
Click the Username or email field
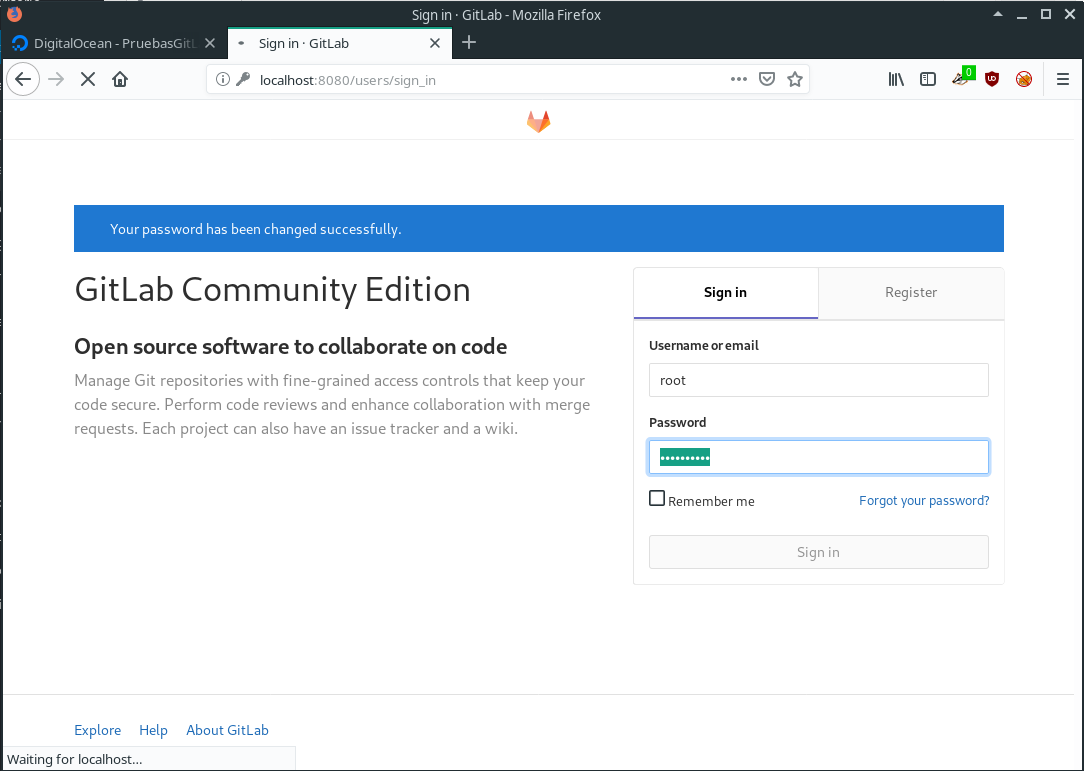pos(818,380)
